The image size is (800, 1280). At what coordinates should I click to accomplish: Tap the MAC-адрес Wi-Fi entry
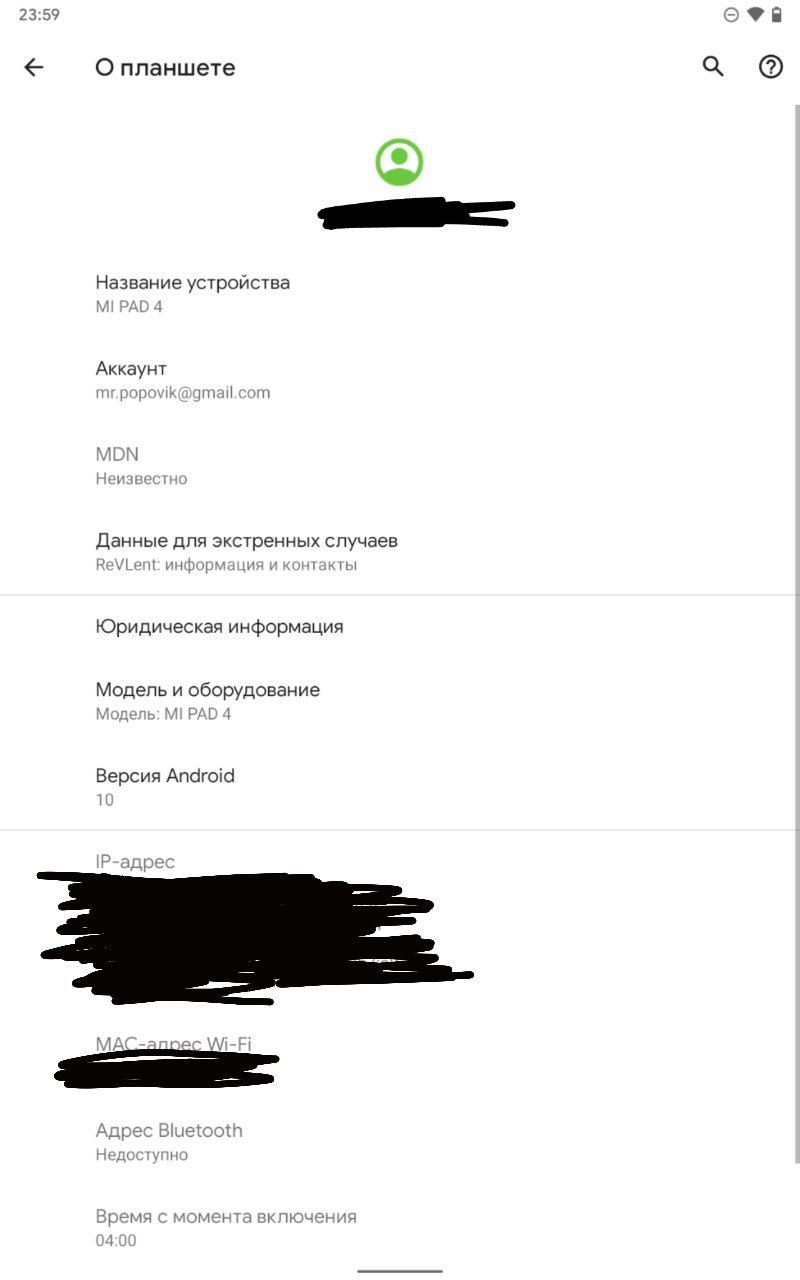(400, 1056)
